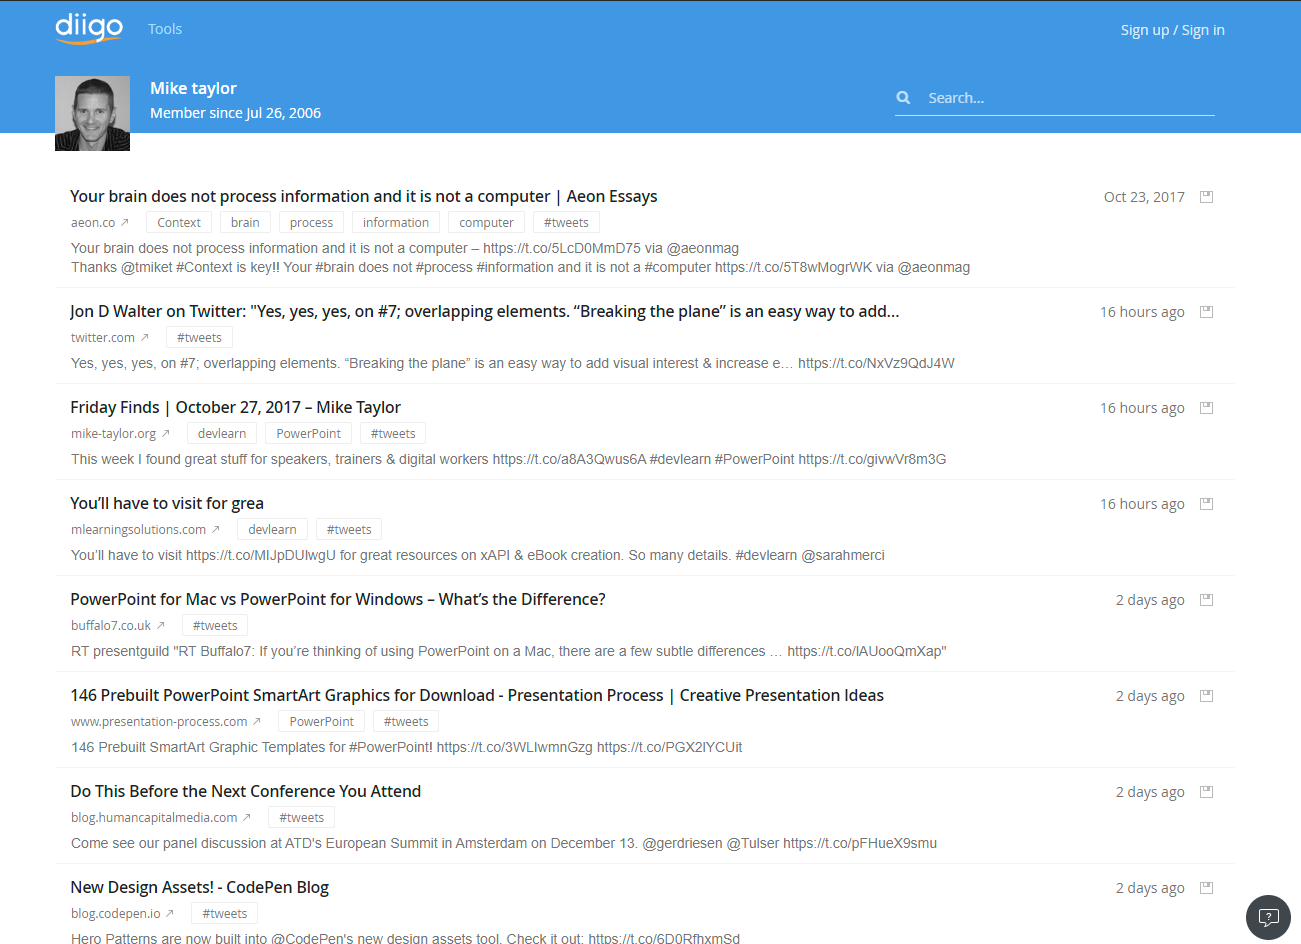The image size is (1301, 944).
Task: Select the 'Context' tag
Action: (179, 223)
